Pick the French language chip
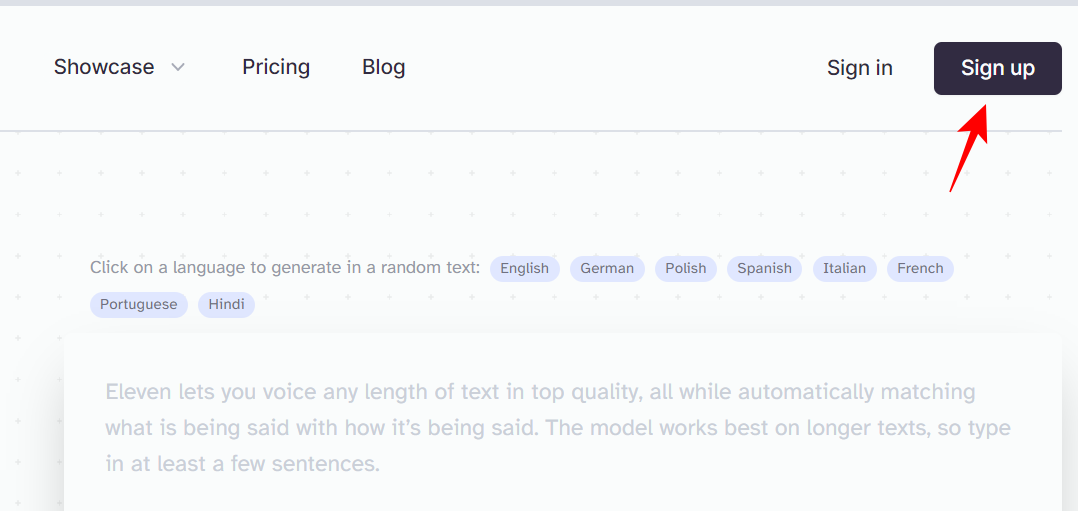Image resolution: width=1078 pixels, height=511 pixels. coord(920,268)
